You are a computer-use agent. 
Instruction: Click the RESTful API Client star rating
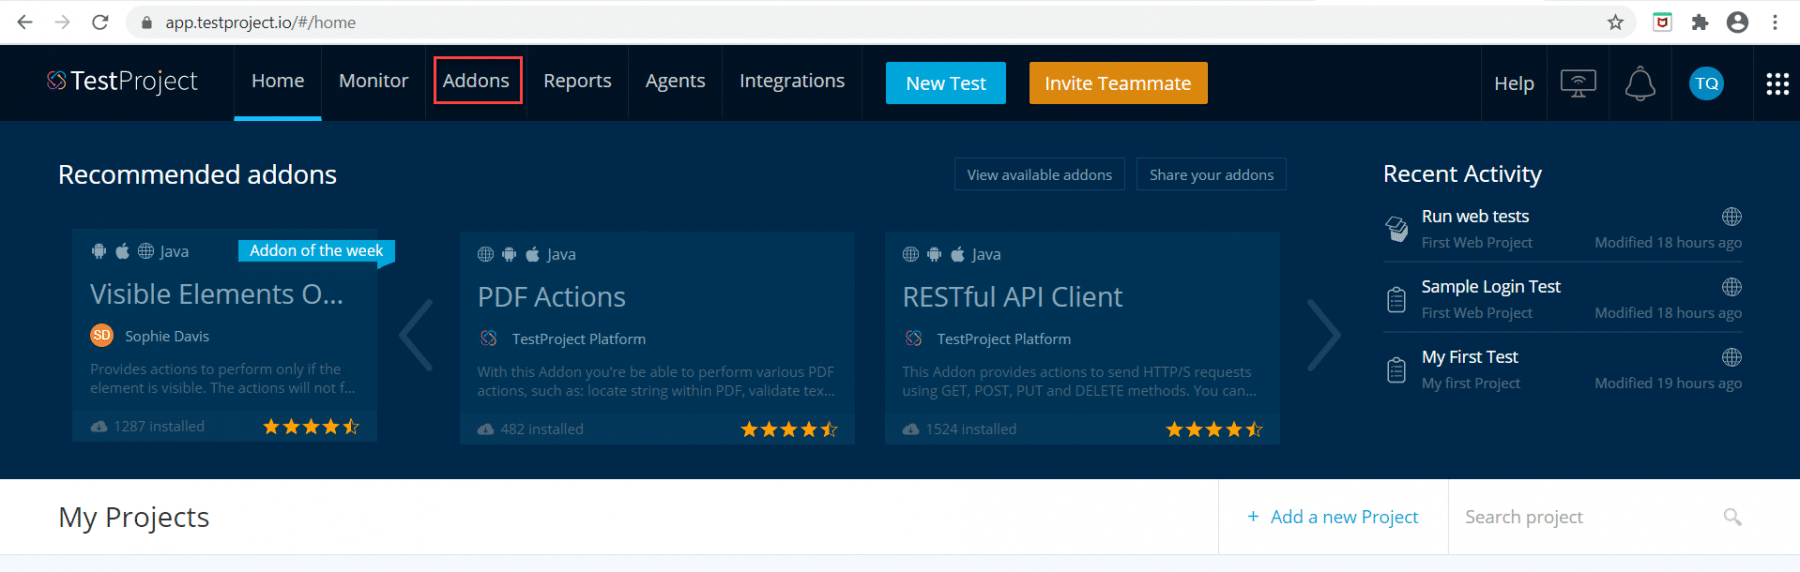pyautogui.click(x=1214, y=429)
